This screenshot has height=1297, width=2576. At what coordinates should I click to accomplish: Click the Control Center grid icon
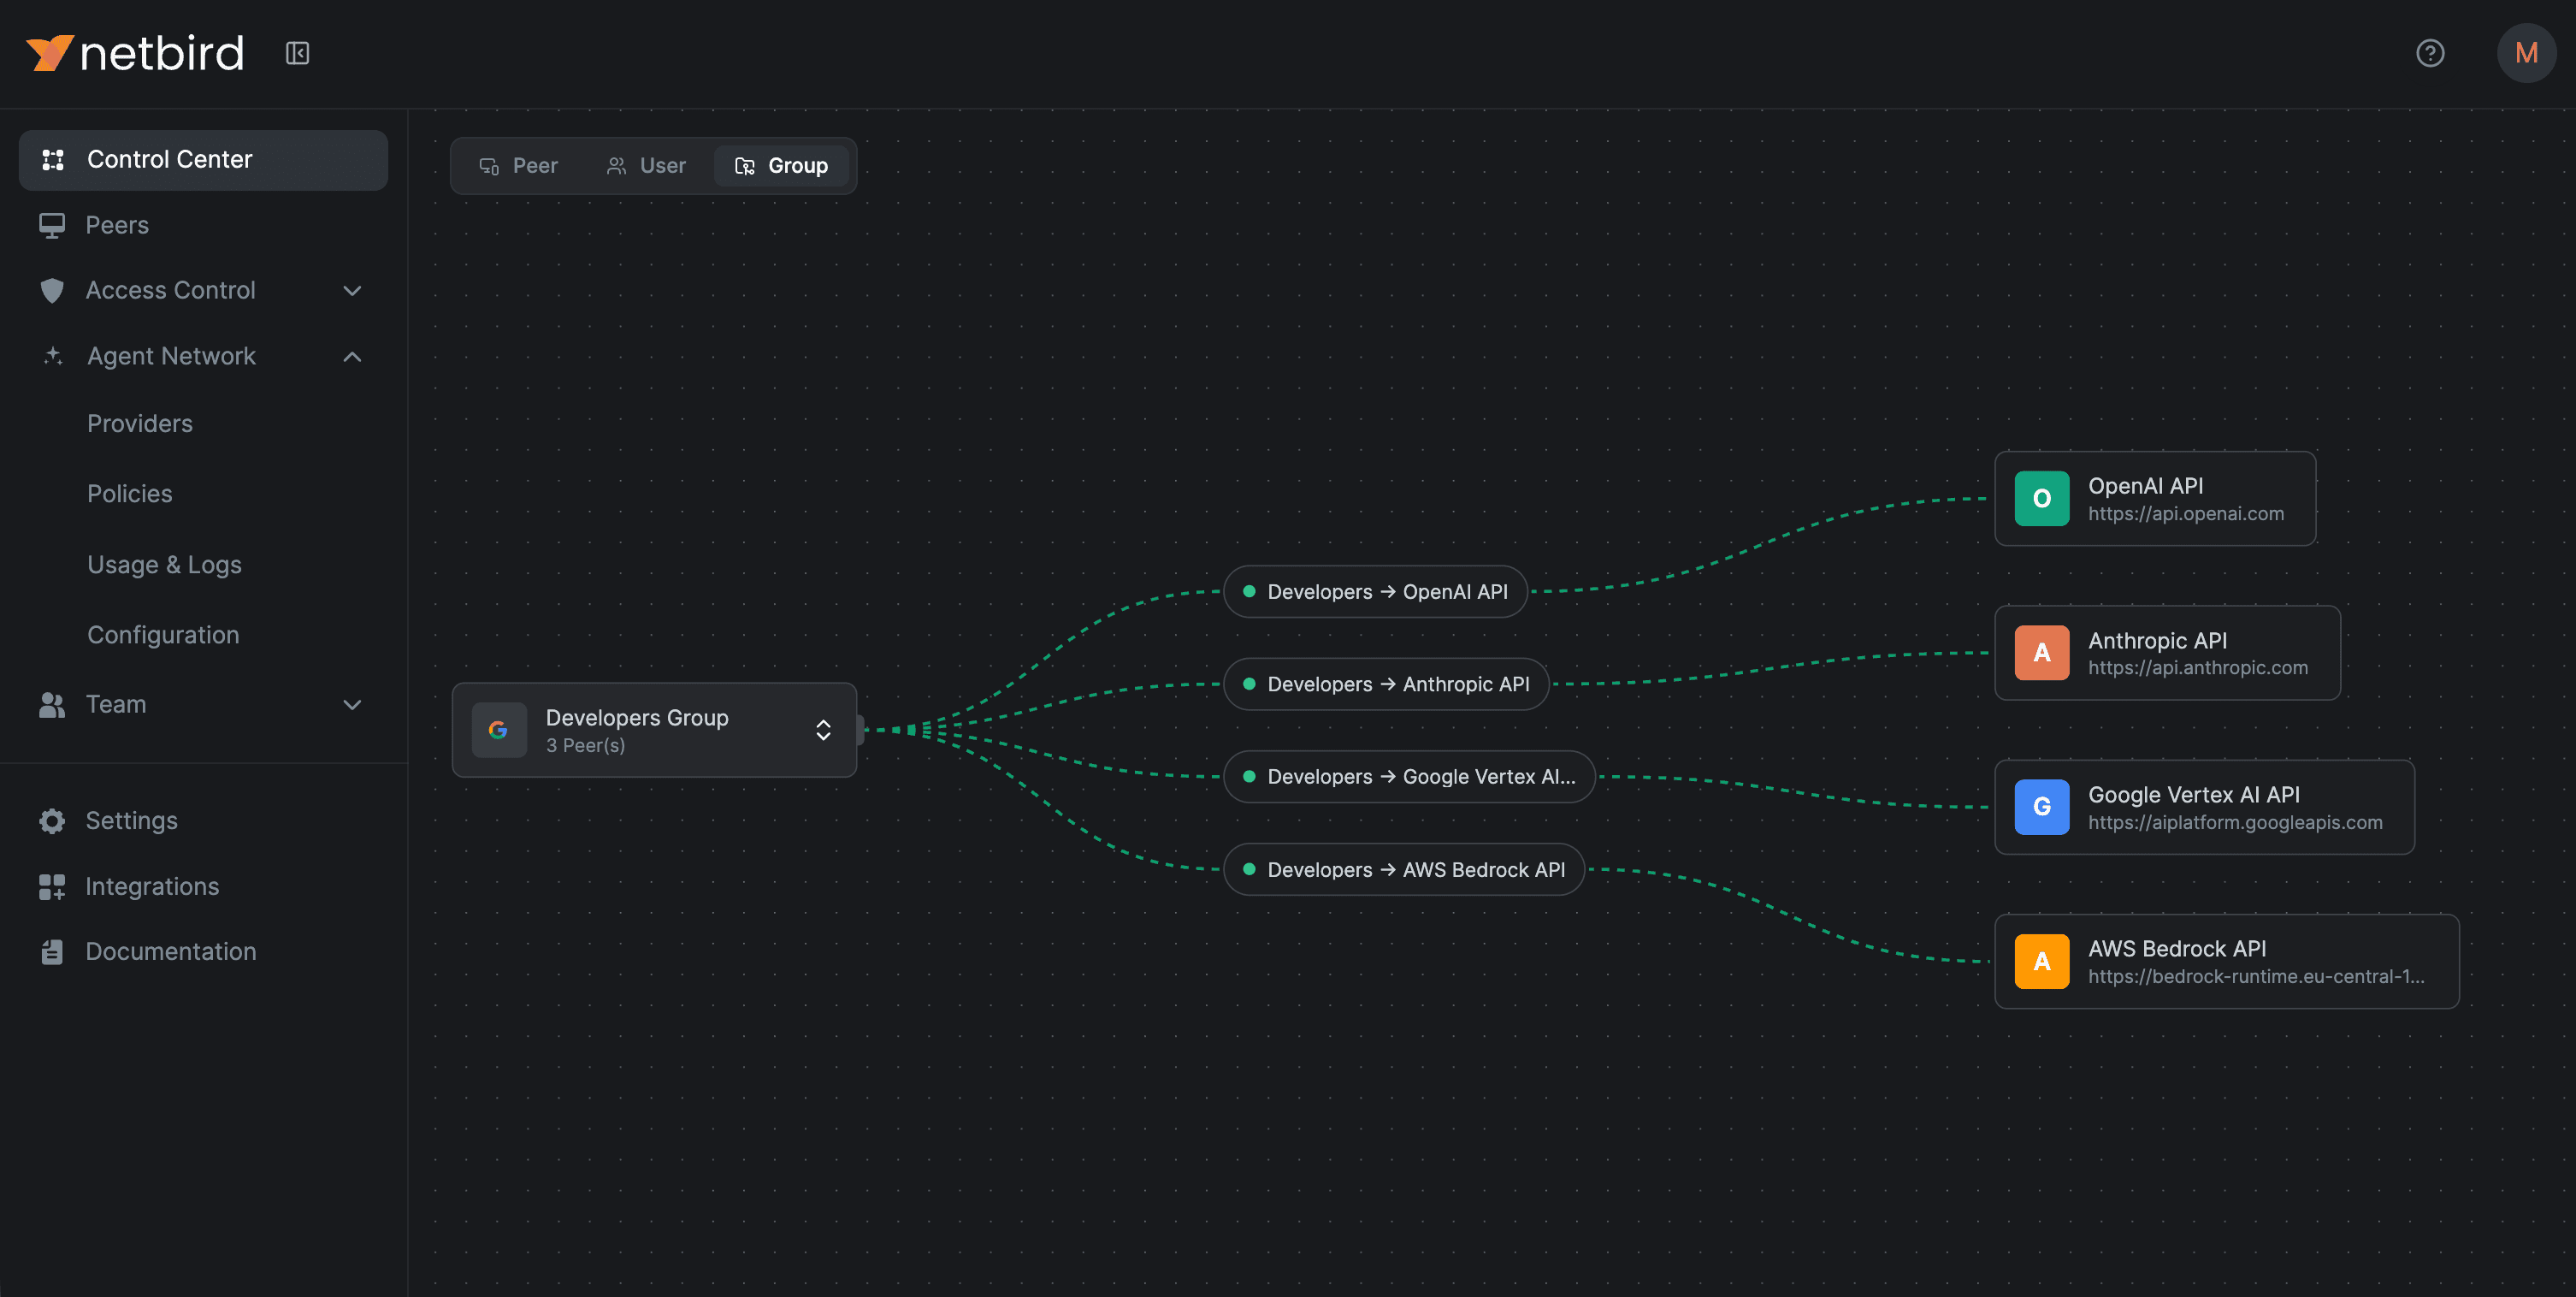click(x=53, y=160)
